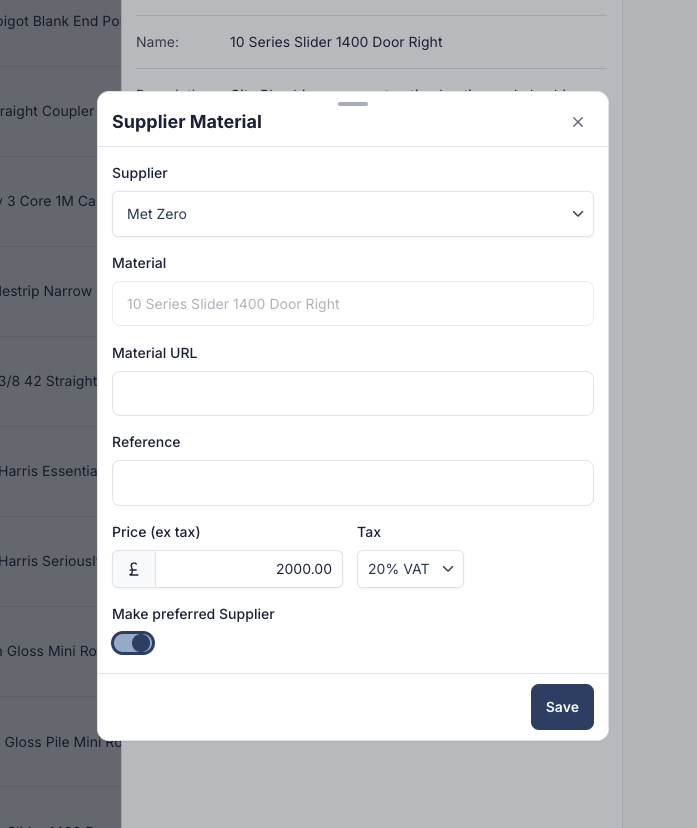This screenshot has height=828, width=697.
Task: Close the Supplier Material dialog with X
Action: pos(577,122)
